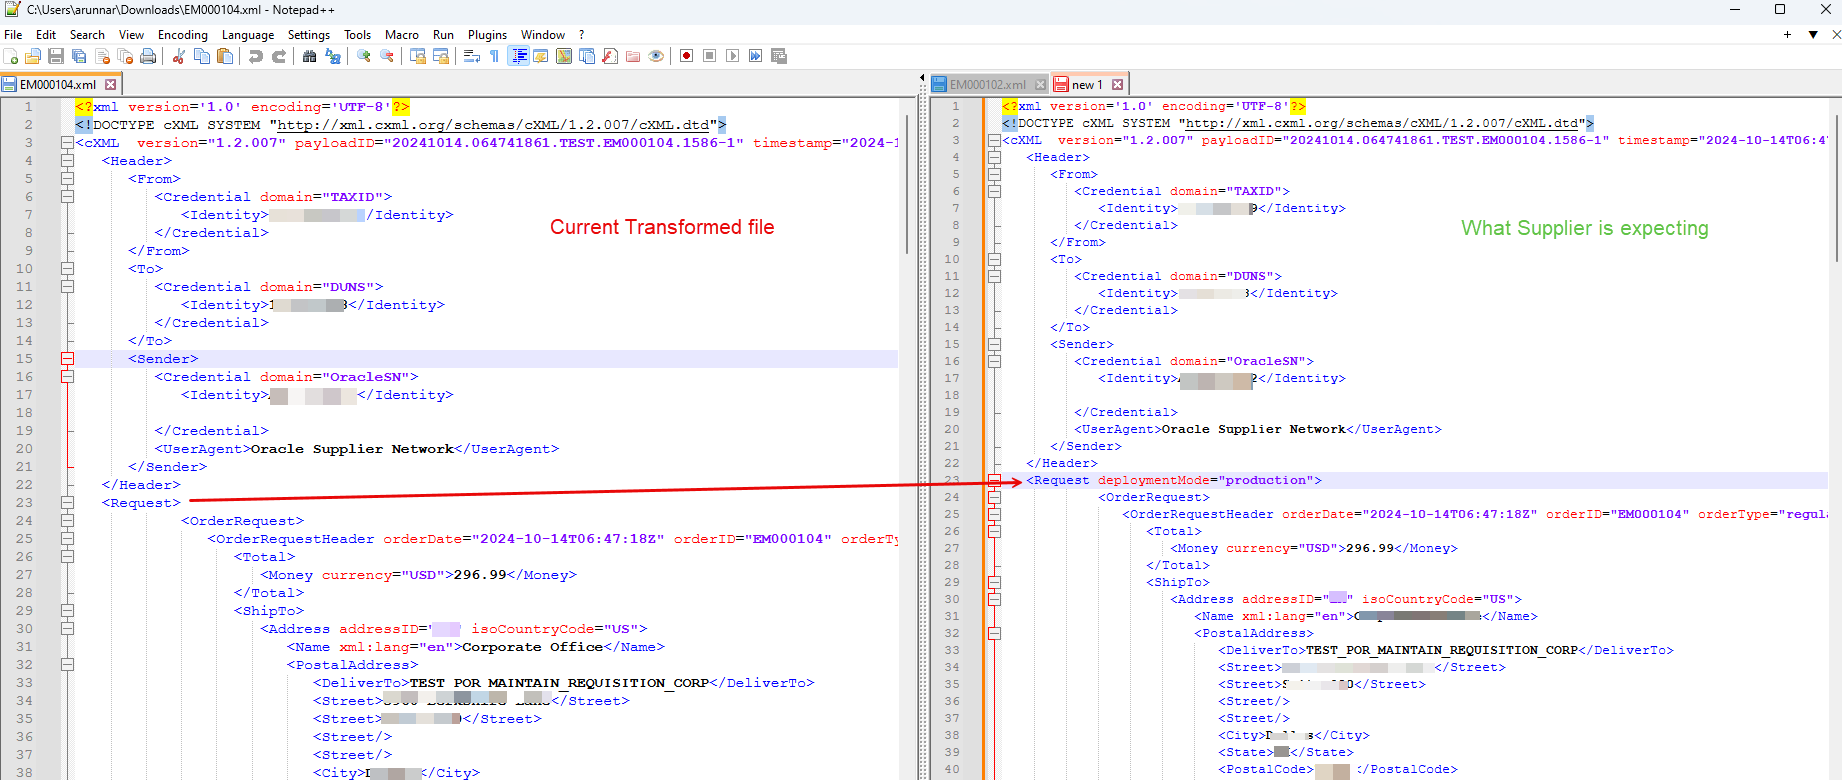Paste from clipboard toolbar icon

[225, 56]
